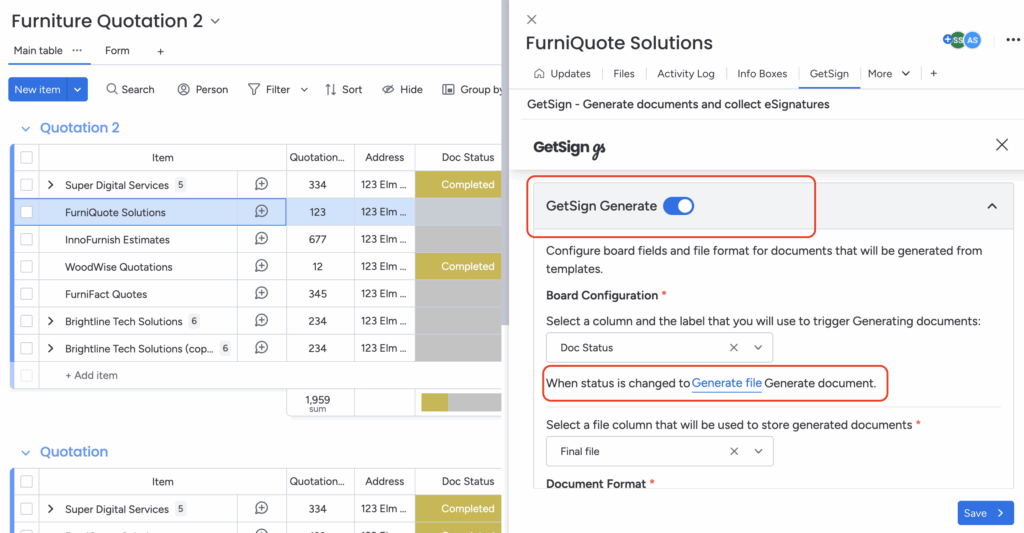Expand subitems of Brightline Tech Solutions
This screenshot has width=1024, height=533.
click(50, 321)
